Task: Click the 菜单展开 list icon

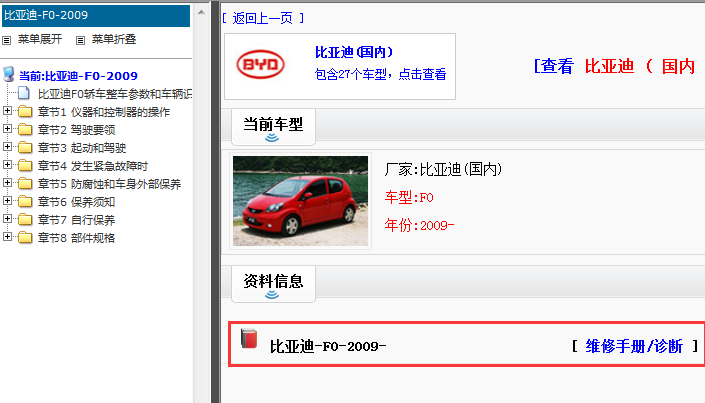Action: click(x=6, y=40)
